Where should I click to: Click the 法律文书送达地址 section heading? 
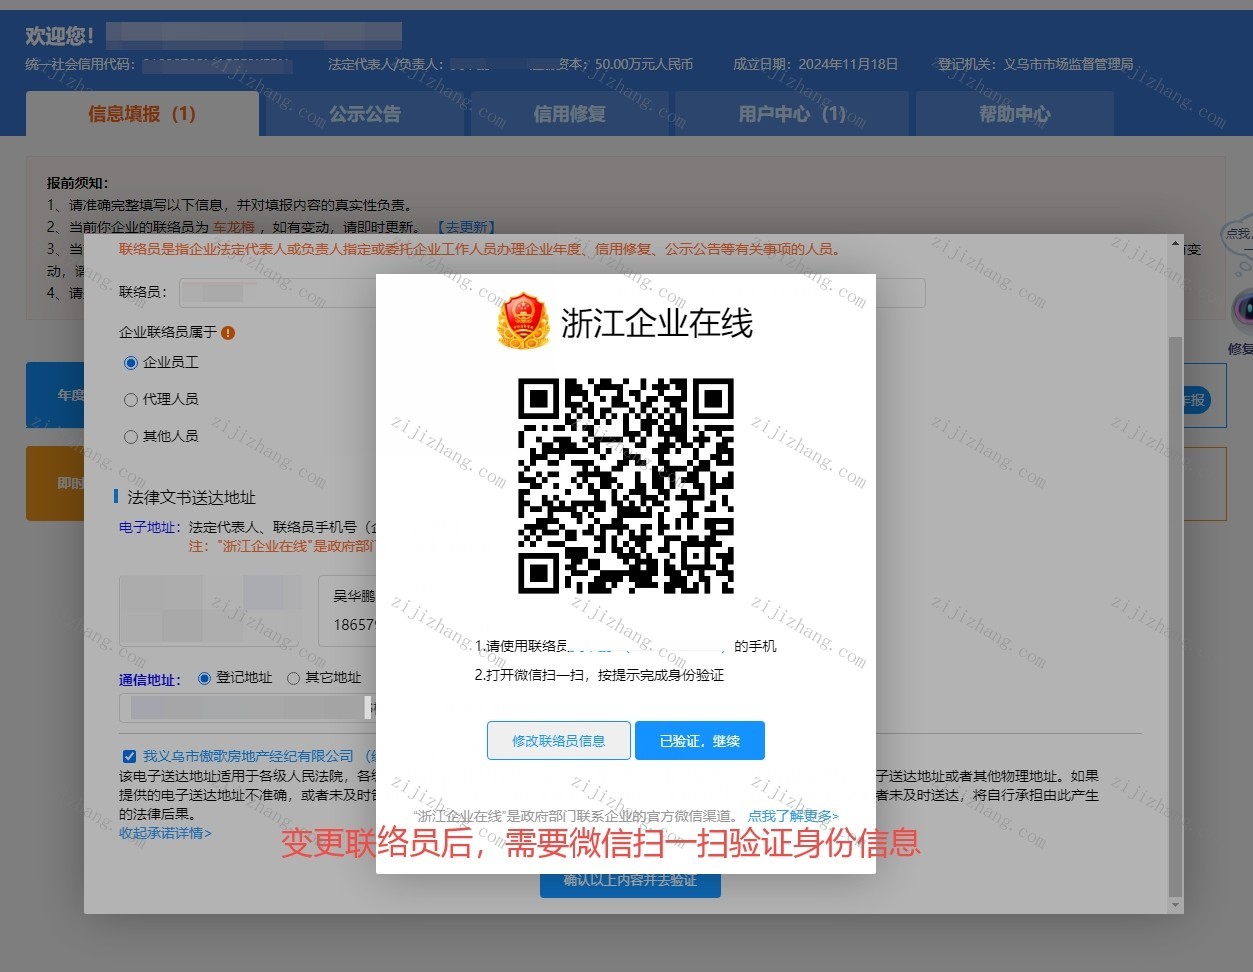[x=191, y=498]
